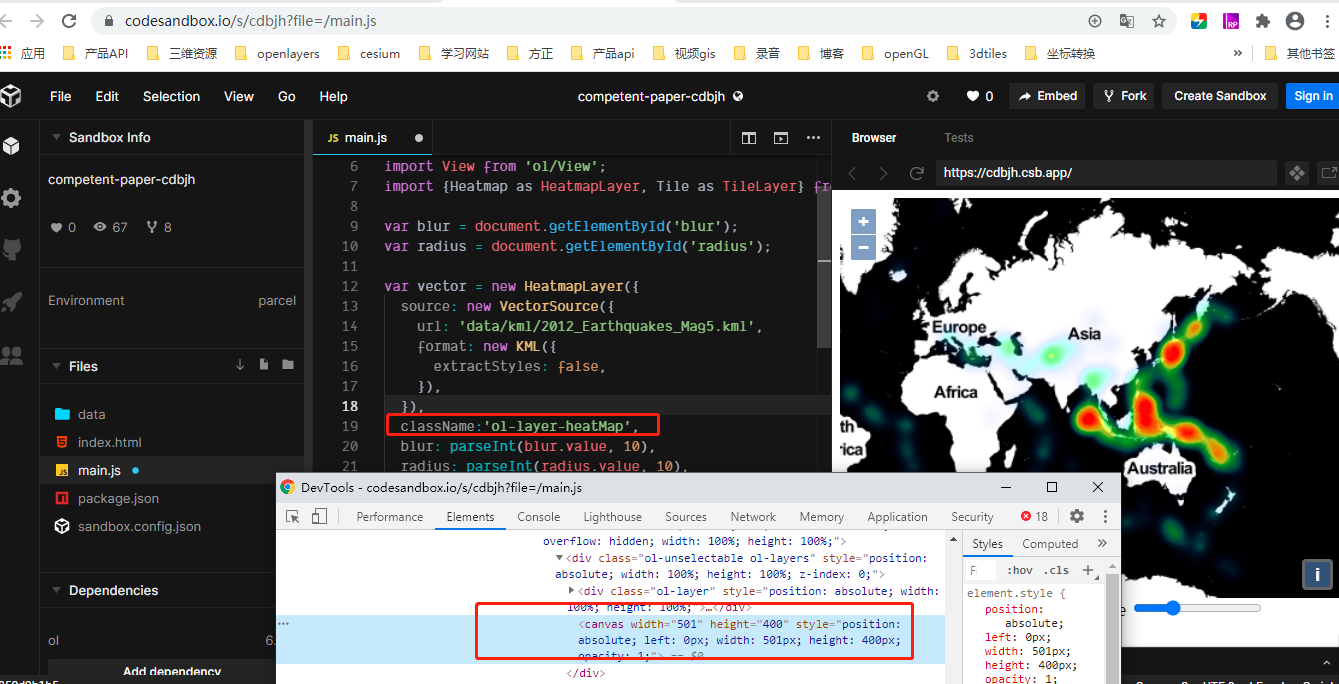Create a new file in the Files panel

point(264,364)
